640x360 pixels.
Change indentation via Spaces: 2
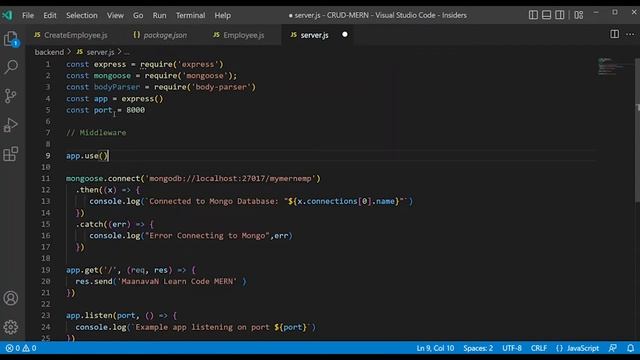478,348
